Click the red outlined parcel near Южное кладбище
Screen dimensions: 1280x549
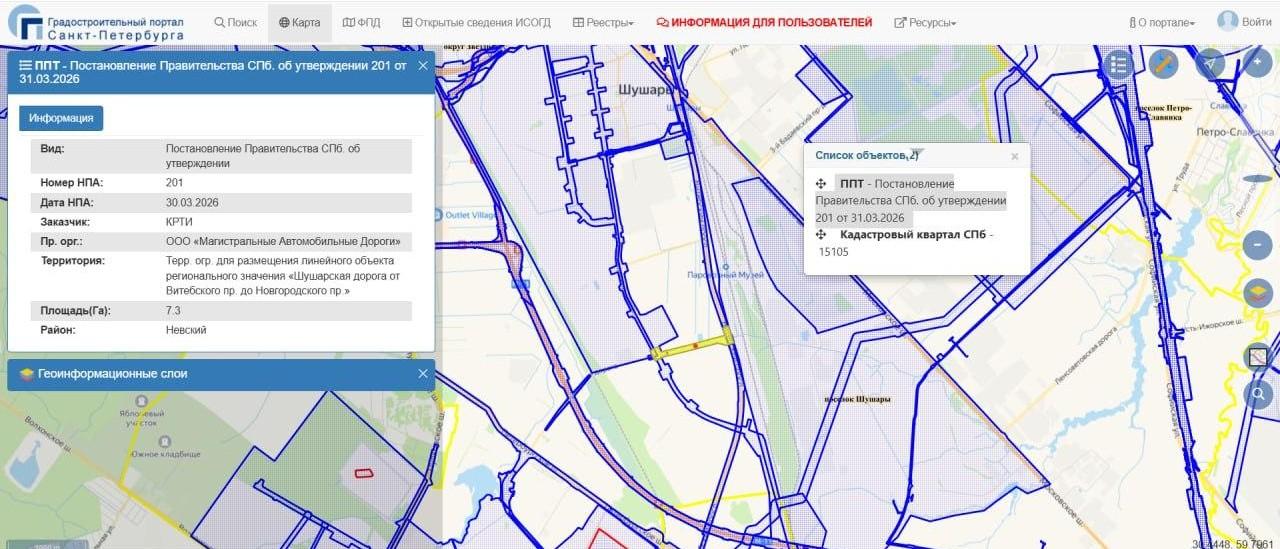click(364, 472)
